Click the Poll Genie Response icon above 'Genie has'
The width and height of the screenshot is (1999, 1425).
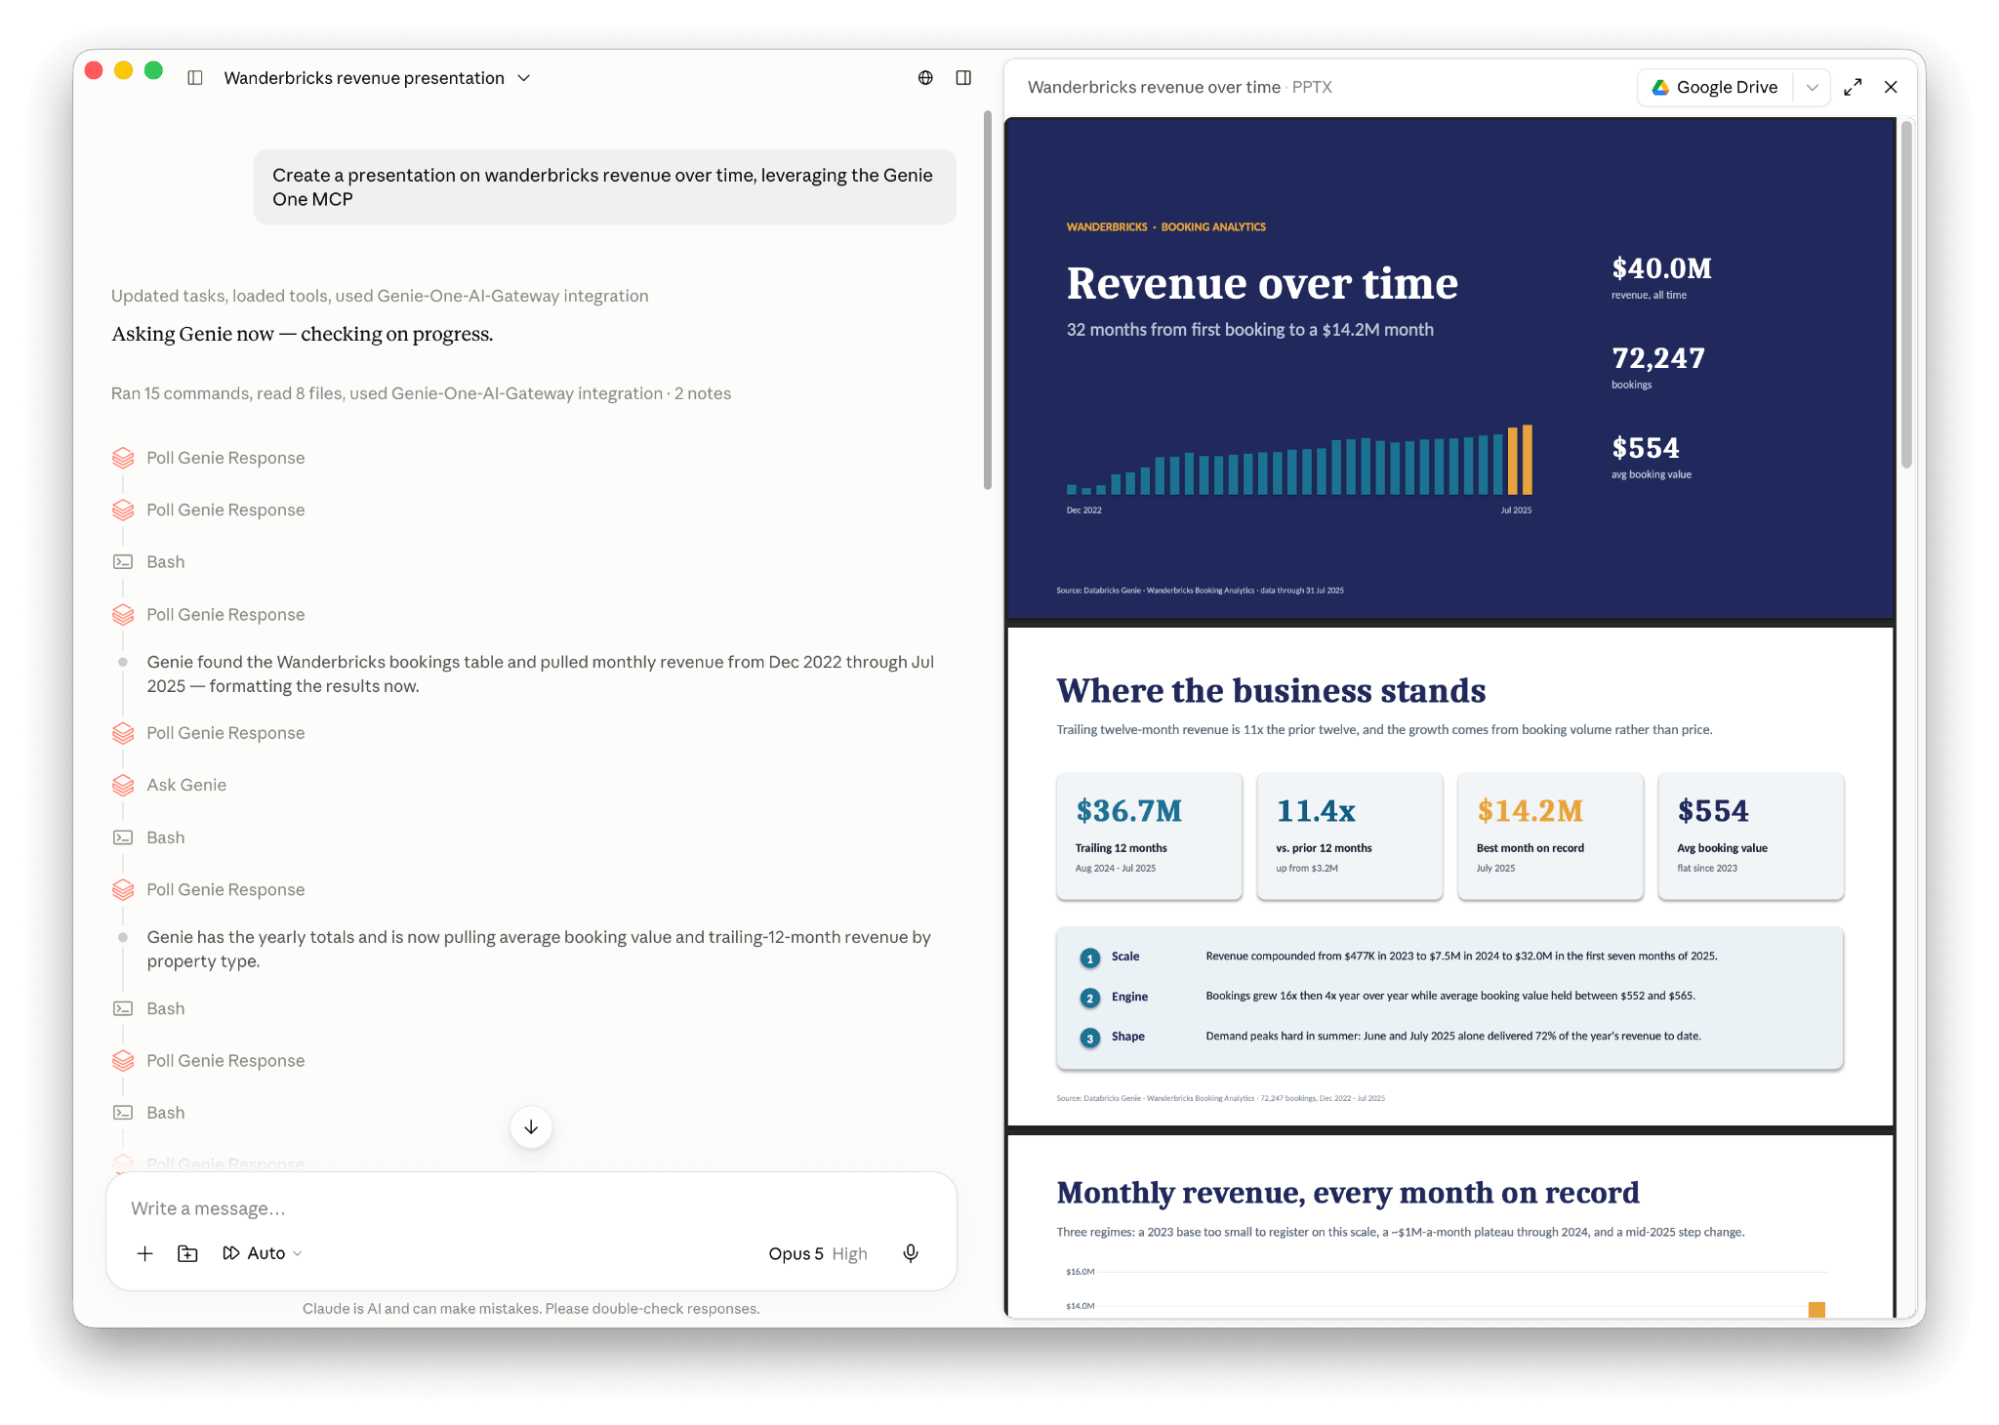pos(123,889)
